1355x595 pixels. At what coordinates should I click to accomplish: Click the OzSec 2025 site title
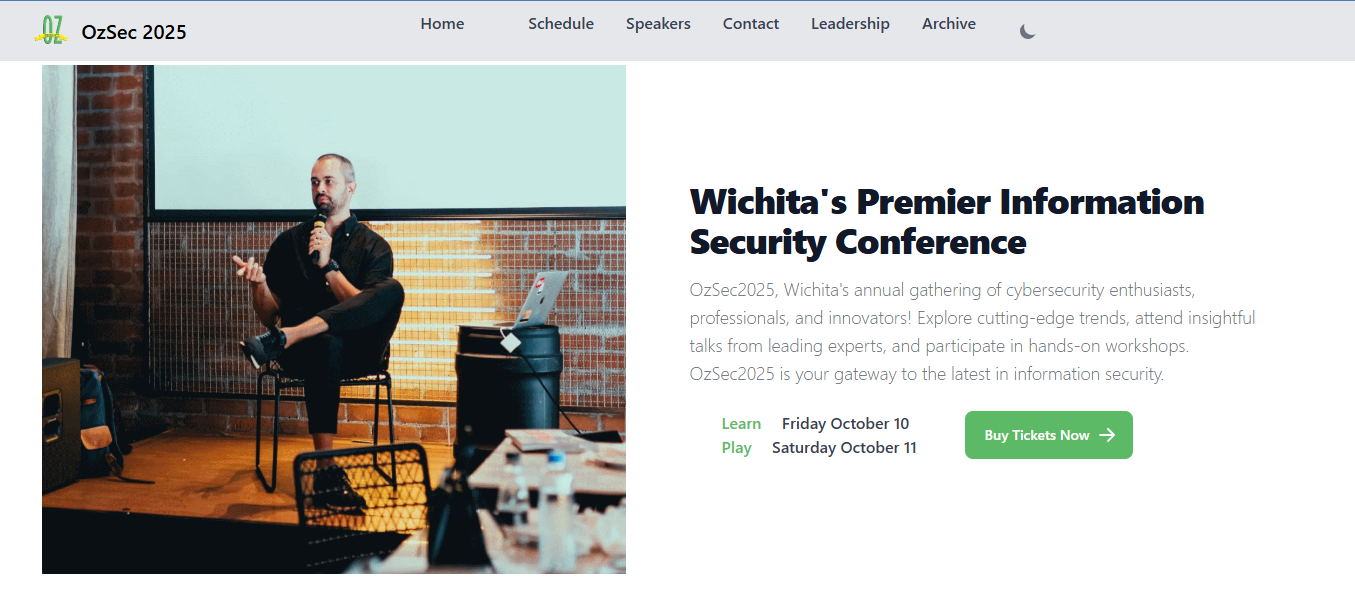coord(134,32)
